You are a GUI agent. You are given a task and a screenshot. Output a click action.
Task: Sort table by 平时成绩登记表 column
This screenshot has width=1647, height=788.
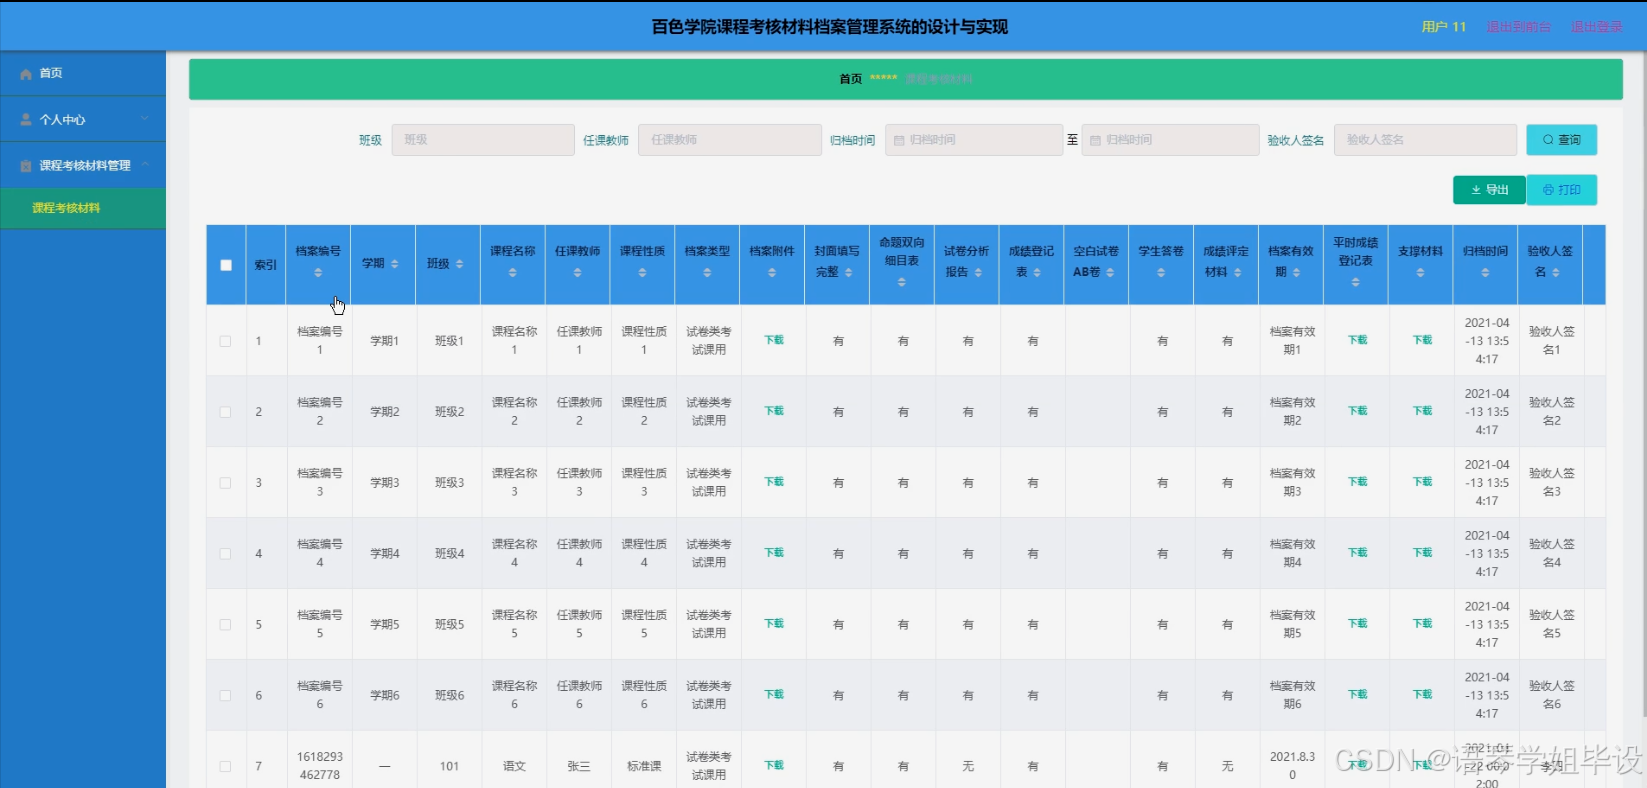point(1355,282)
